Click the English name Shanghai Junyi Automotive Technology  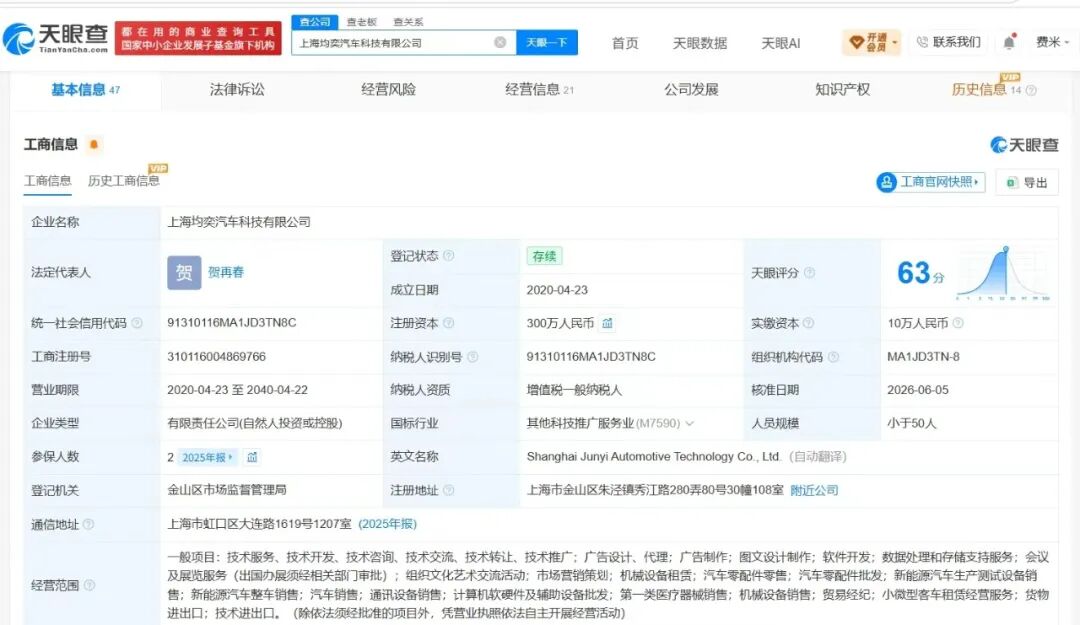coord(654,456)
